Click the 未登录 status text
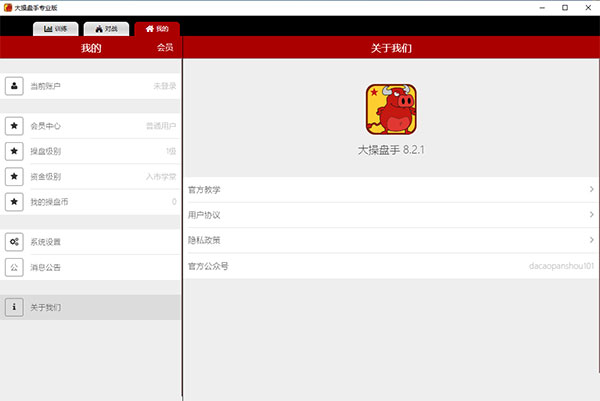The image size is (600, 401). 165,86
